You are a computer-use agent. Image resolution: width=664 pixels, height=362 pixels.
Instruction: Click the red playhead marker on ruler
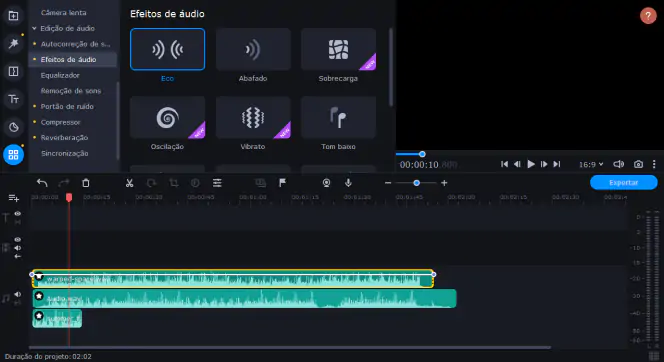click(69, 197)
